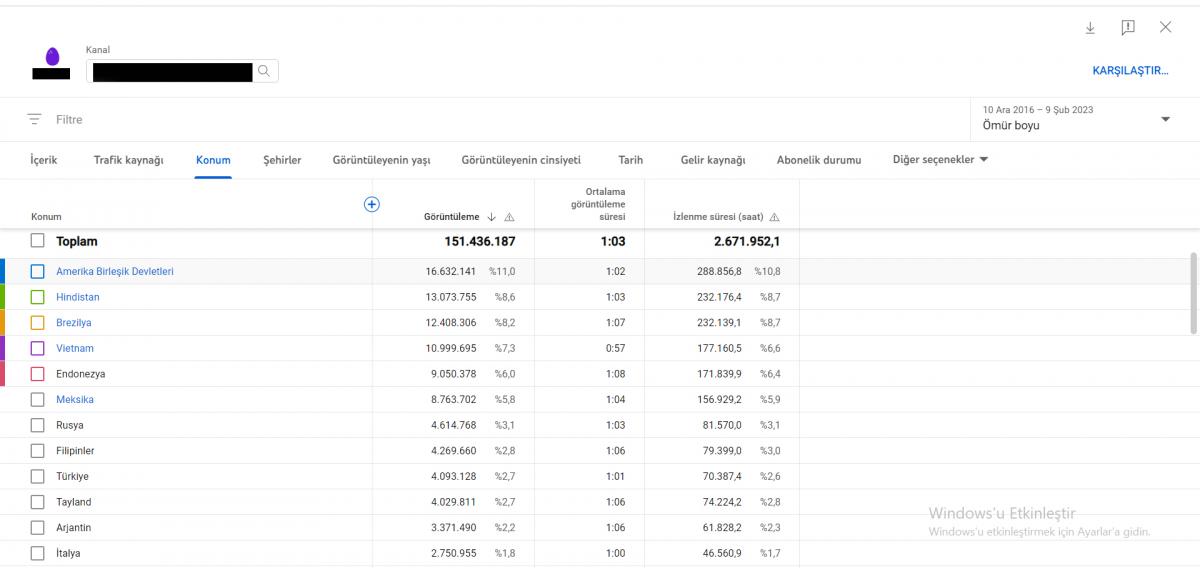
Task: Click the sort arrow next to Görüntüleme
Action: point(491,217)
